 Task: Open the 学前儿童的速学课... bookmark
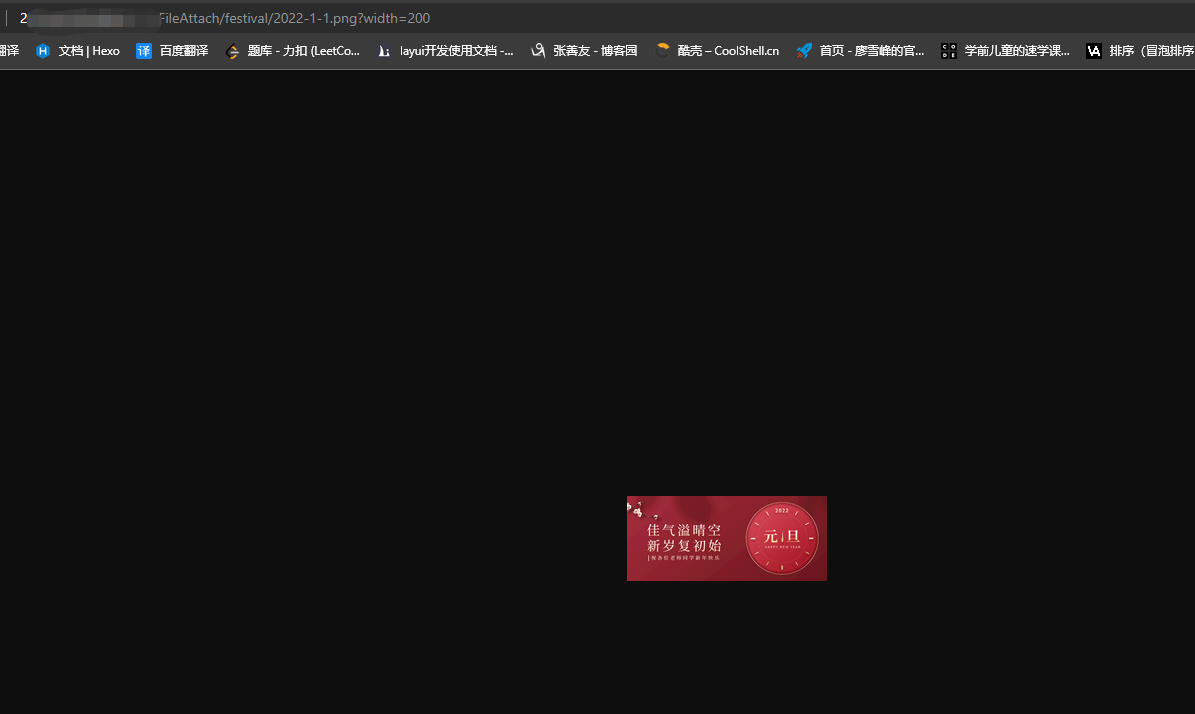1005,51
